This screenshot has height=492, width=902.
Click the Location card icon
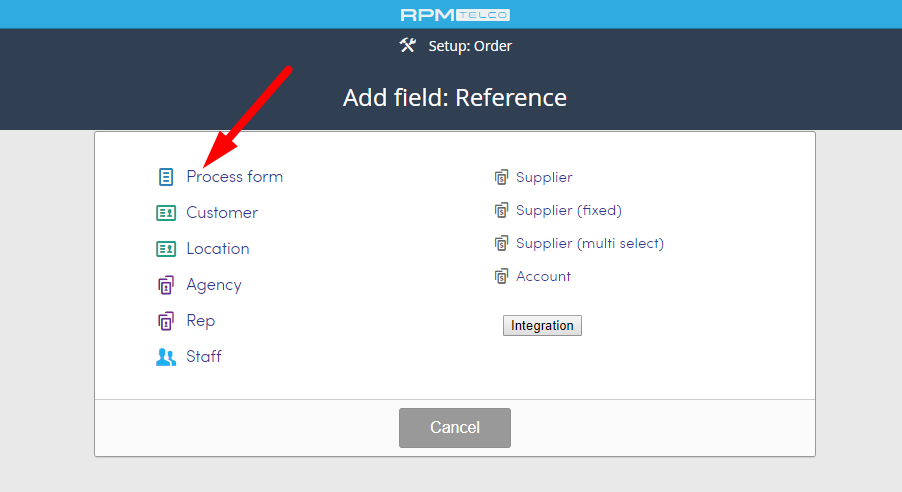click(166, 249)
